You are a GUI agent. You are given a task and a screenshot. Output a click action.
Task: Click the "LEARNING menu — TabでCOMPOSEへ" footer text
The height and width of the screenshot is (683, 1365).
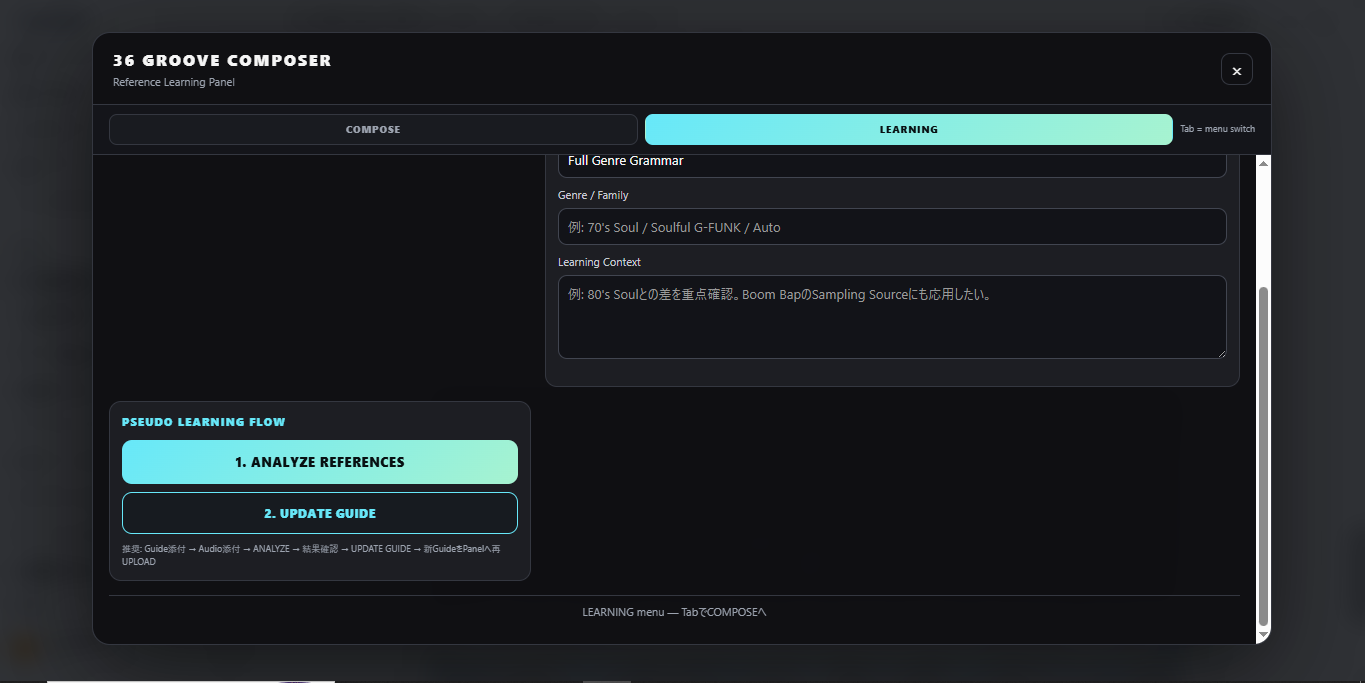coord(674,612)
